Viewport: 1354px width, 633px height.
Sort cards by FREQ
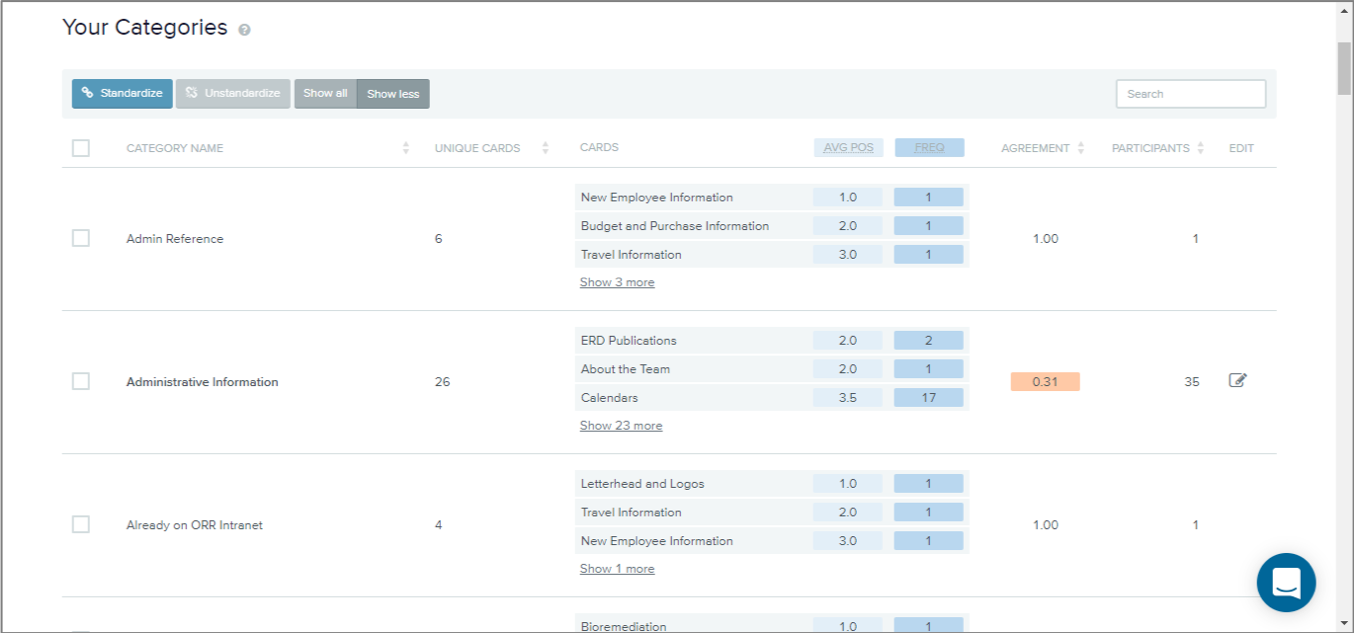[929, 148]
